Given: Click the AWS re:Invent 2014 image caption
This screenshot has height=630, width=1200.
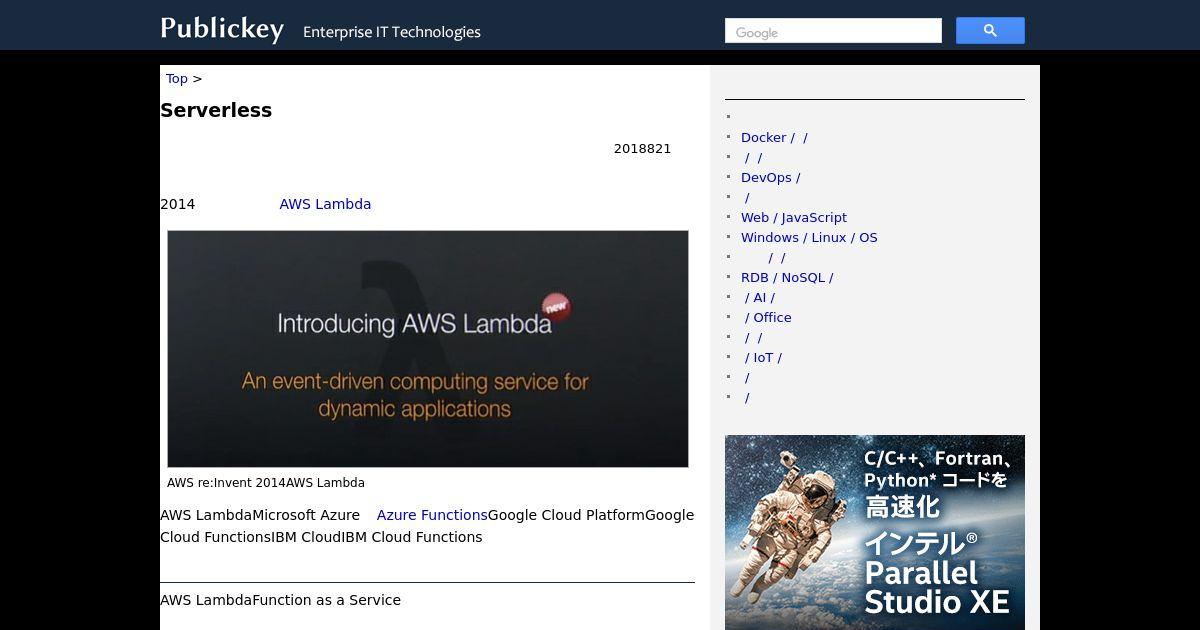Looking at the screenshot, I should point(266,483).
